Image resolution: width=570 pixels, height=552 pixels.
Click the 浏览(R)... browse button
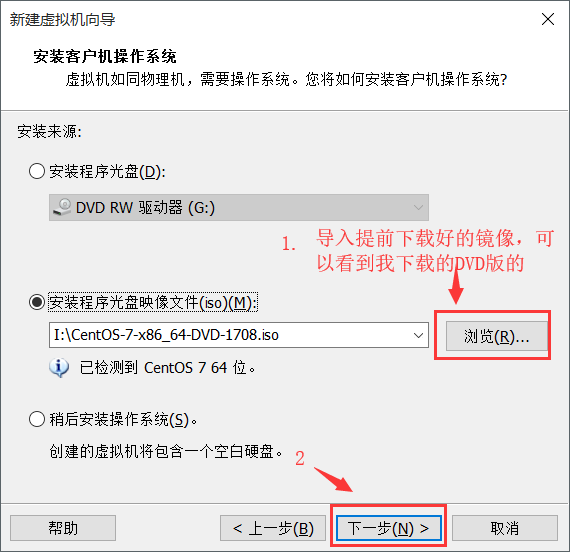pyautogui.click(x=497, y=336)
